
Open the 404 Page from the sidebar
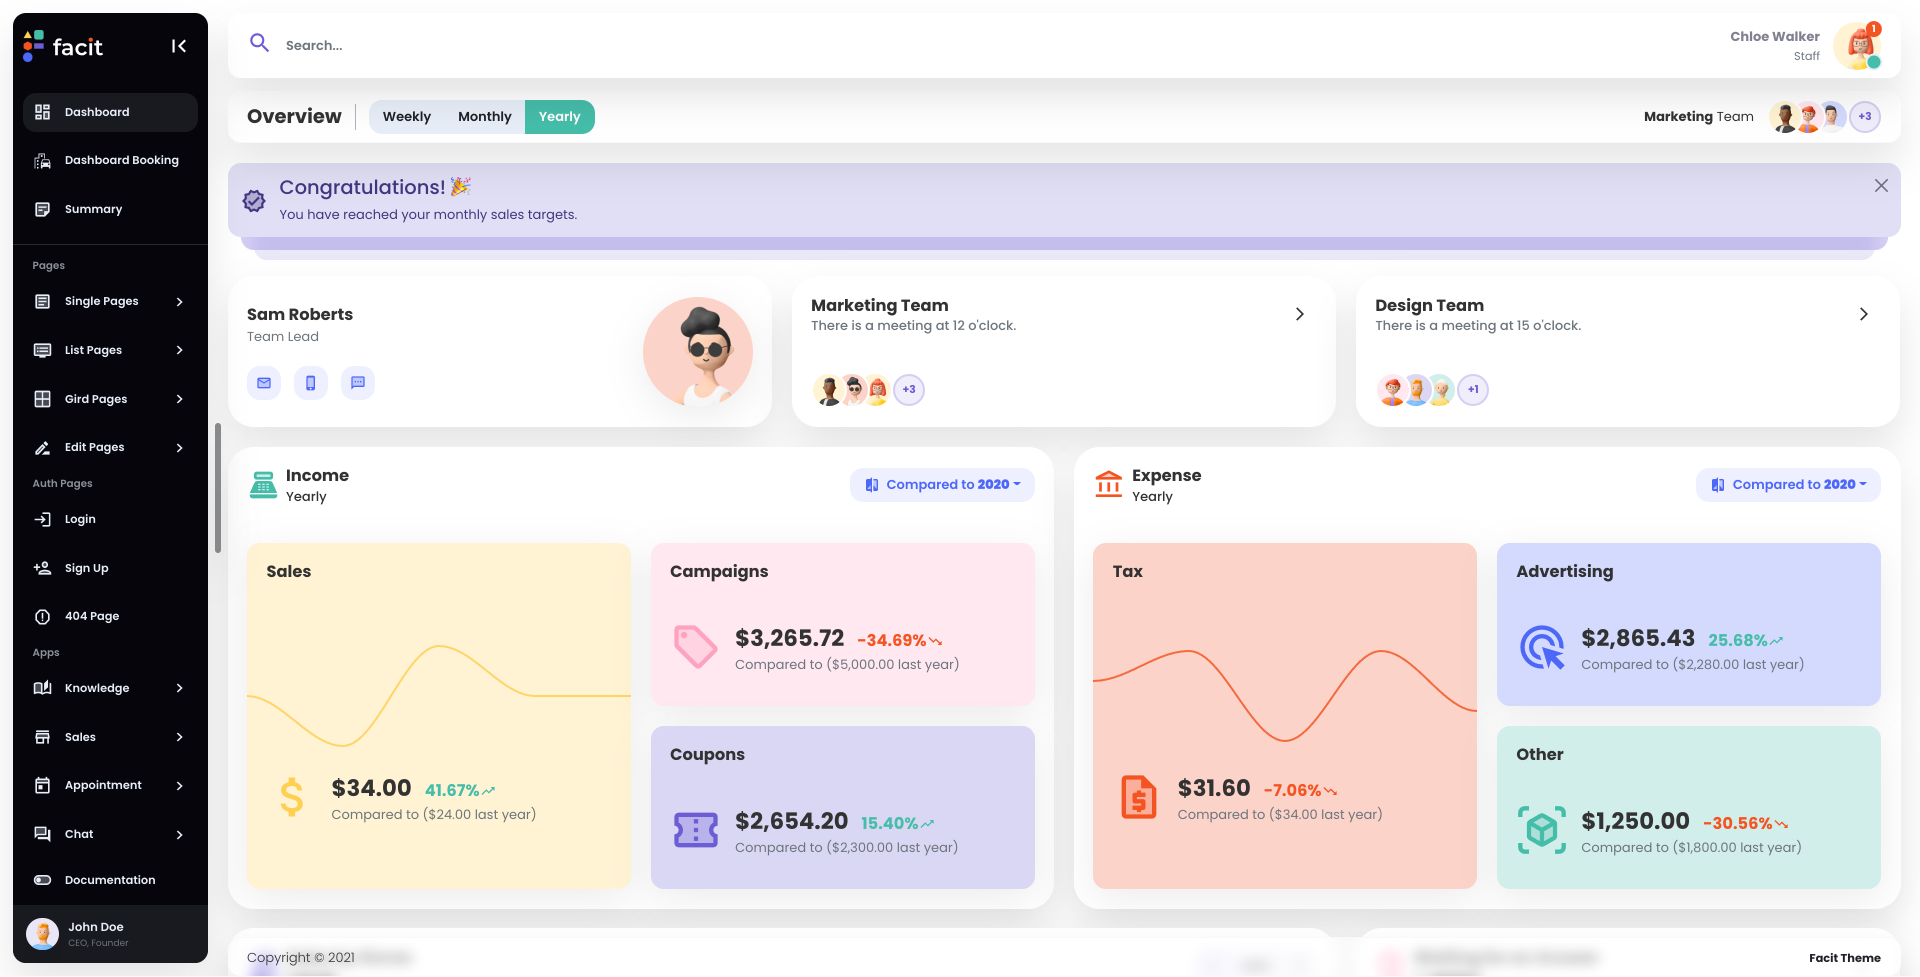click(x=90, y=616)
